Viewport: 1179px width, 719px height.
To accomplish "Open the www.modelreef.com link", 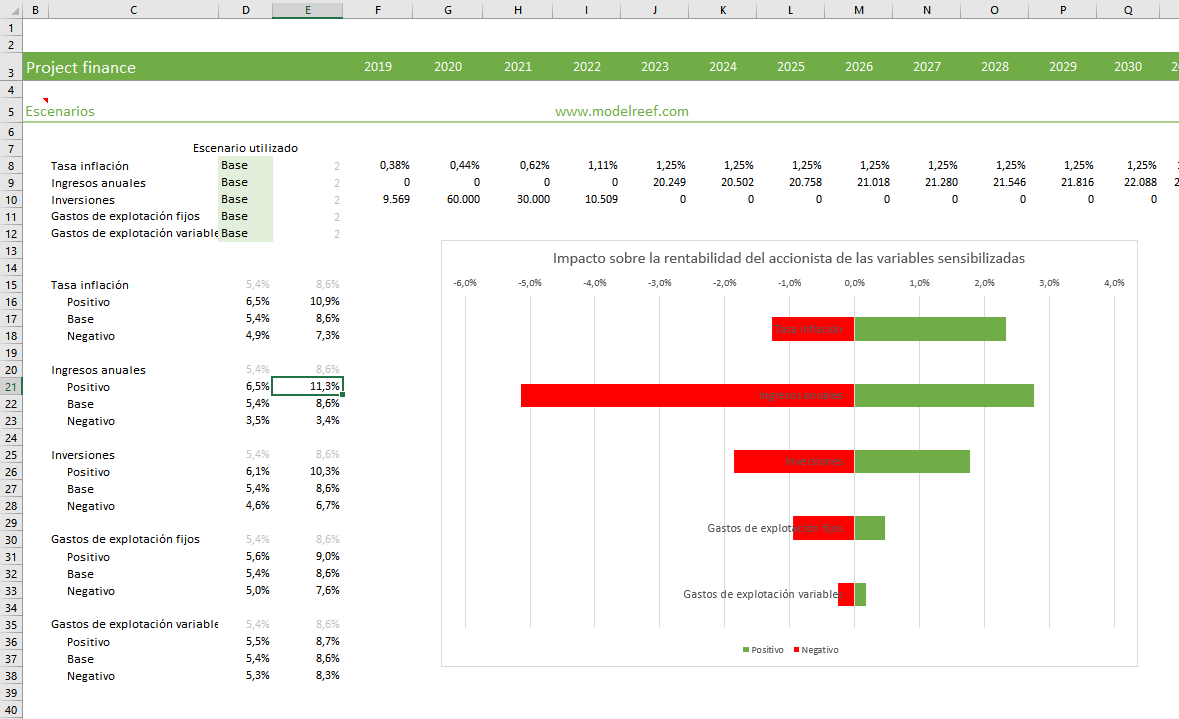I will click(x=621, y=111).
